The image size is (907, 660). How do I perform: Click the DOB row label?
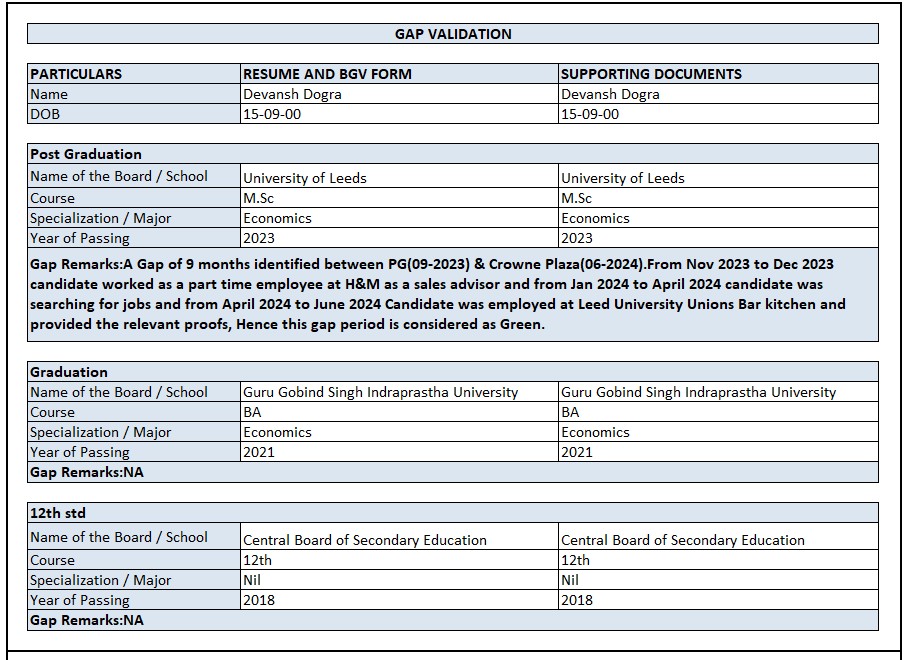point(45,114)
